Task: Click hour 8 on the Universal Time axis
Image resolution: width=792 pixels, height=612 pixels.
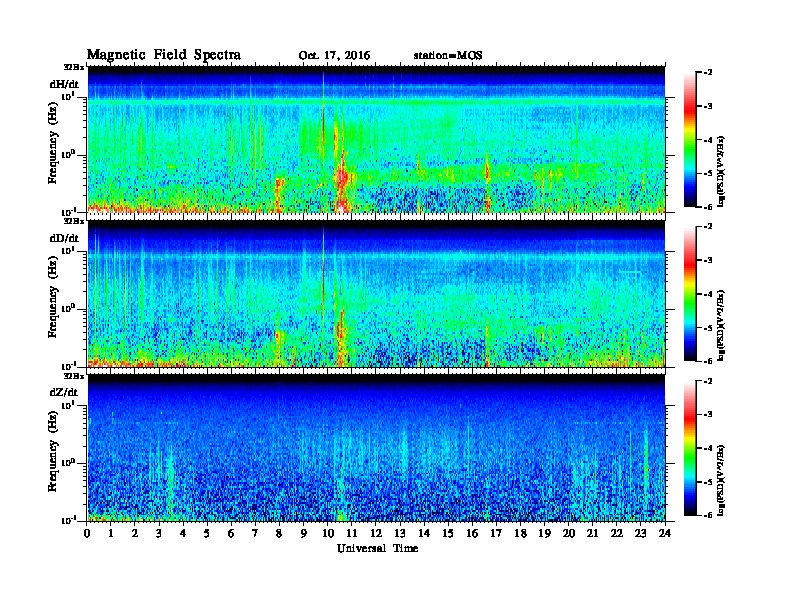Action: point(279,533)
